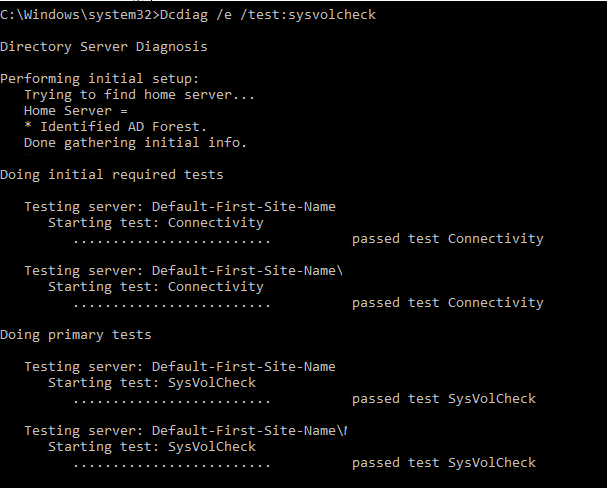Click the last 'passed test SysVolCheck' result
Viewport: 607px width, 488px height.
tap(444, 463)
